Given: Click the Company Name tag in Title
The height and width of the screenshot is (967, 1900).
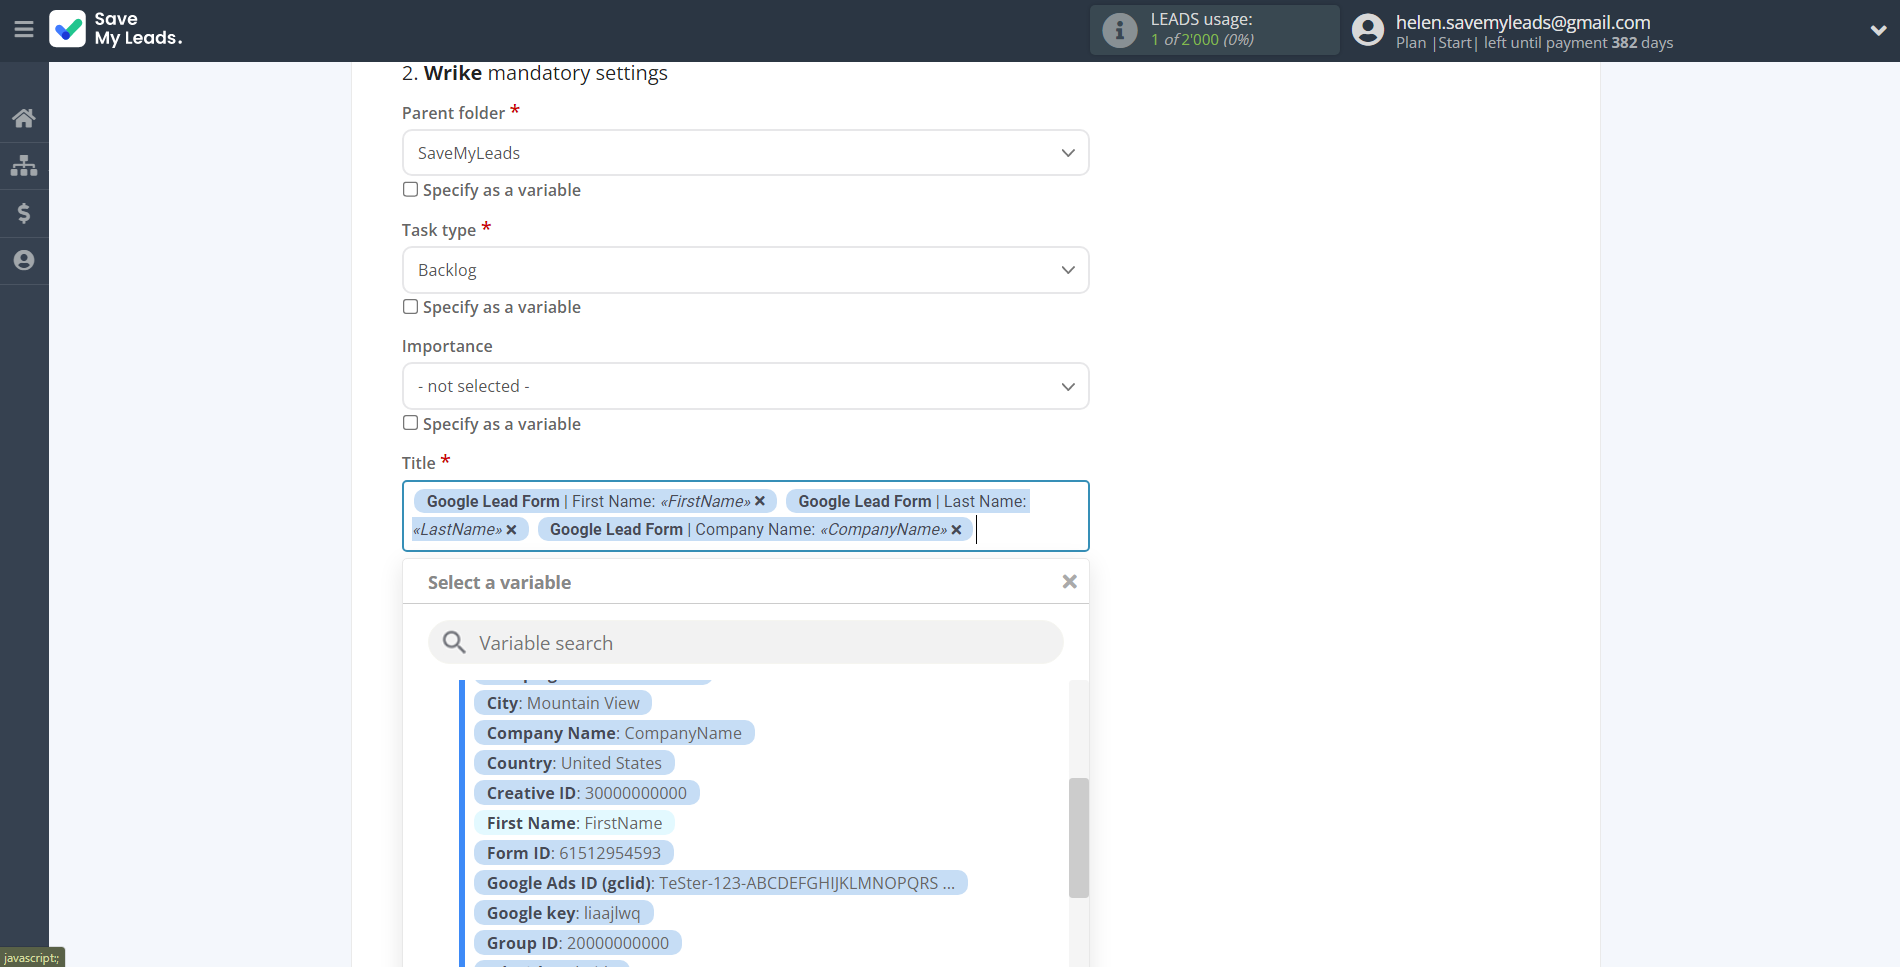Looking at the screenshot, I should [755, 530].
